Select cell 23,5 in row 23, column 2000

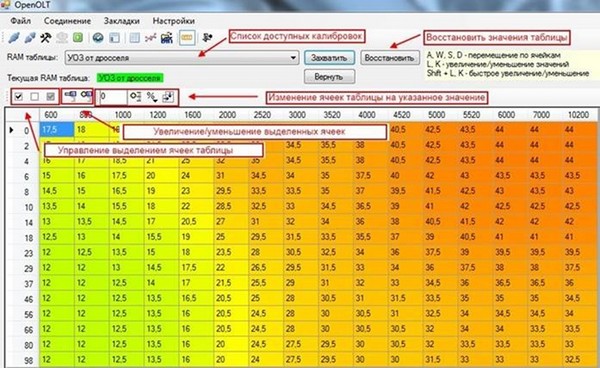[231, 252]
